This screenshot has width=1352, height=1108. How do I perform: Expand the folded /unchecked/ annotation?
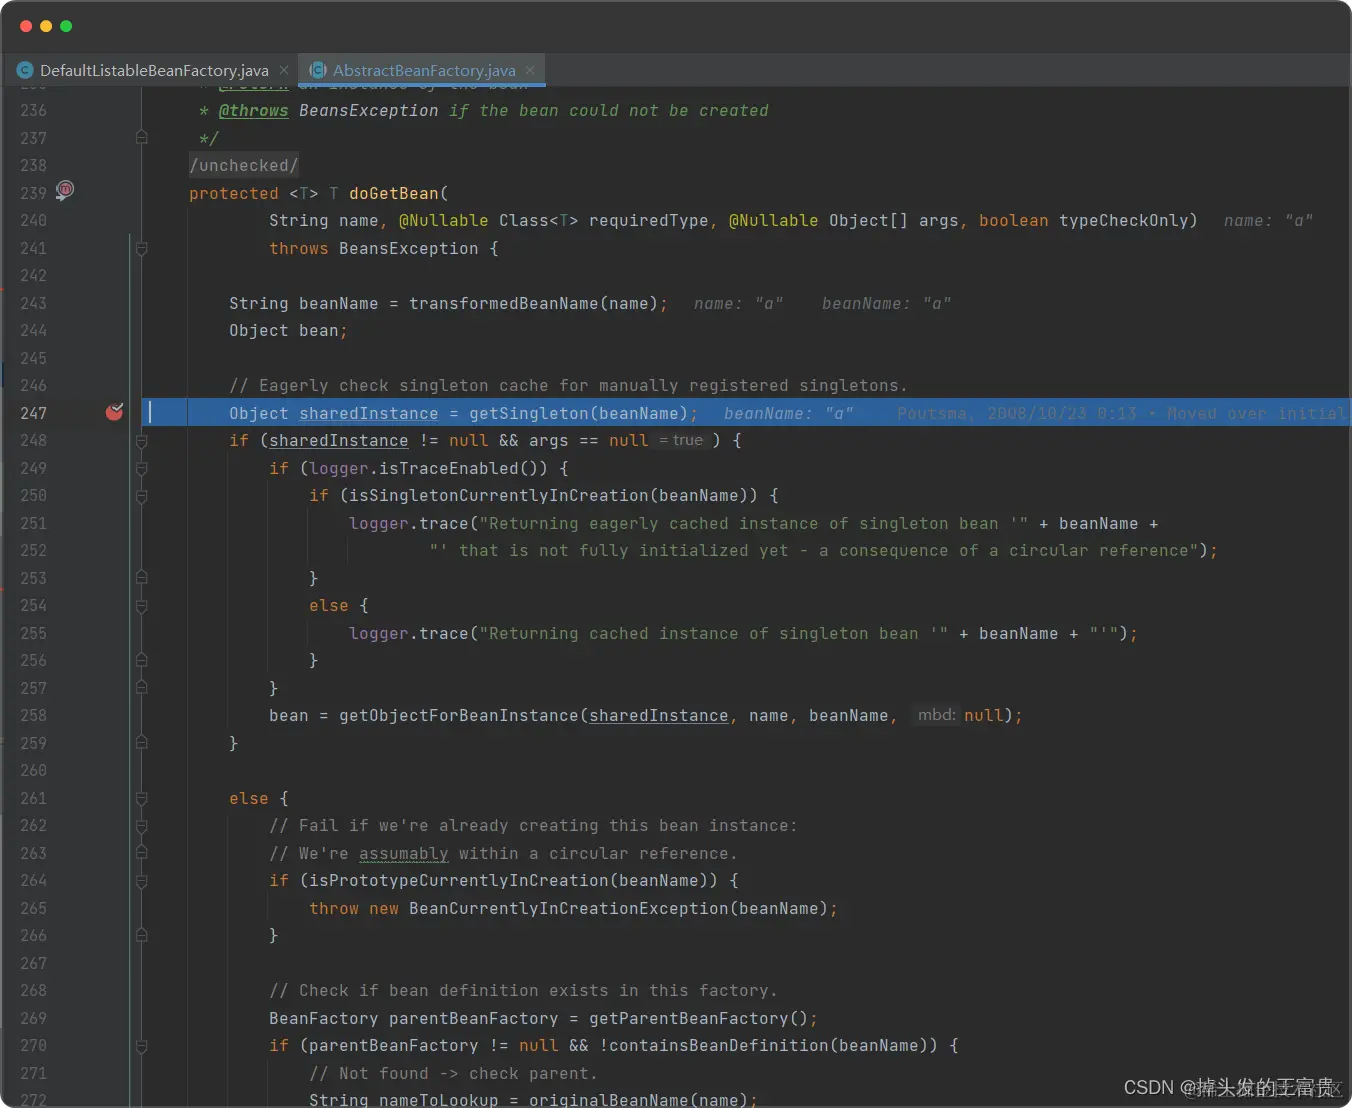click(x=244, y=165)
